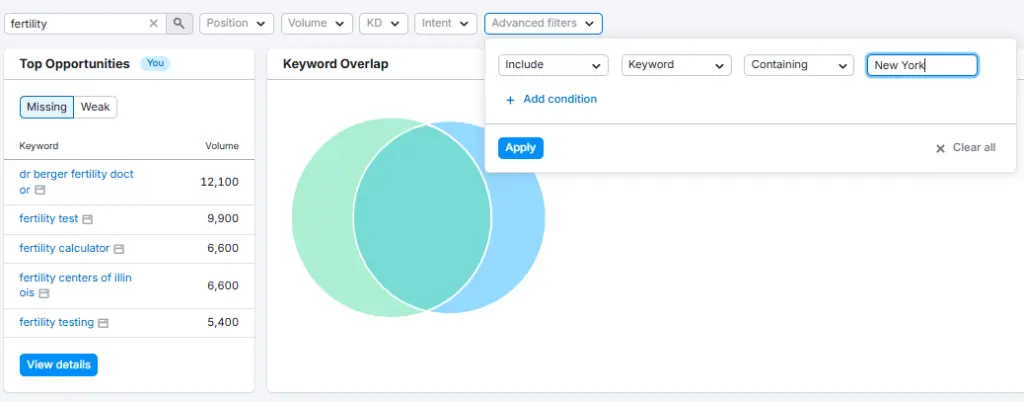Click SERP icon under fertility centers keyword

[44, 294]
